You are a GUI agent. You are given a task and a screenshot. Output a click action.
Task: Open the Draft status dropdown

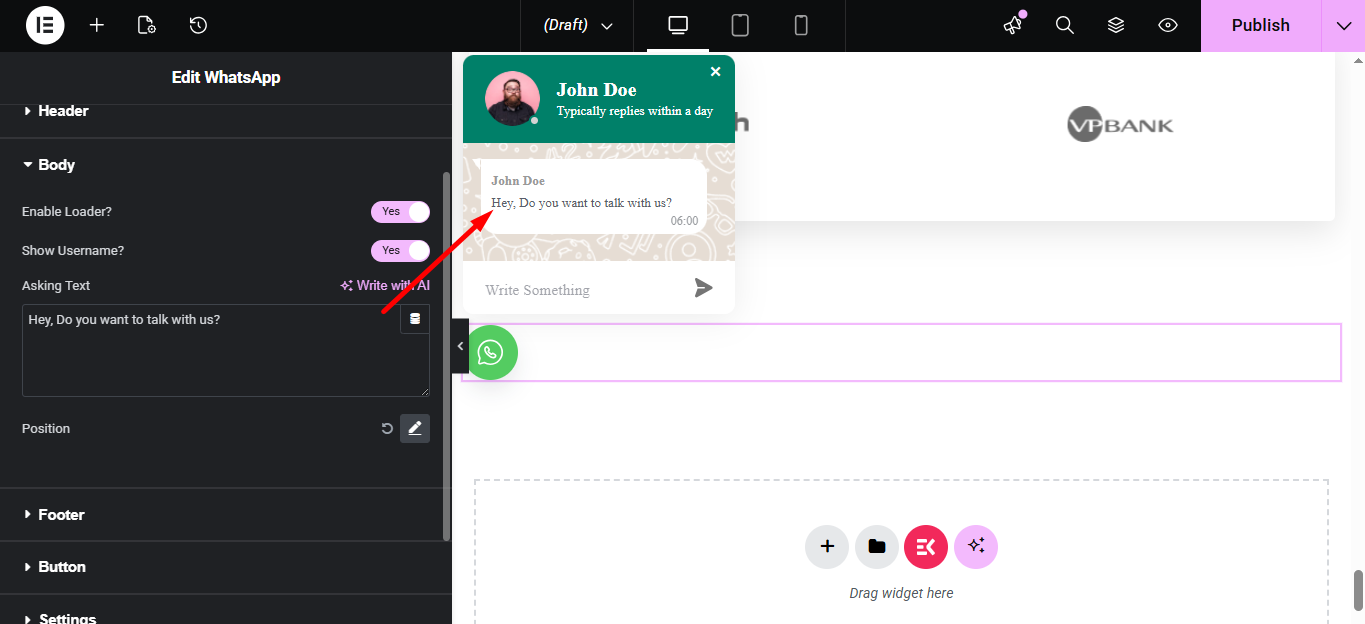click(x=576, y=25)
